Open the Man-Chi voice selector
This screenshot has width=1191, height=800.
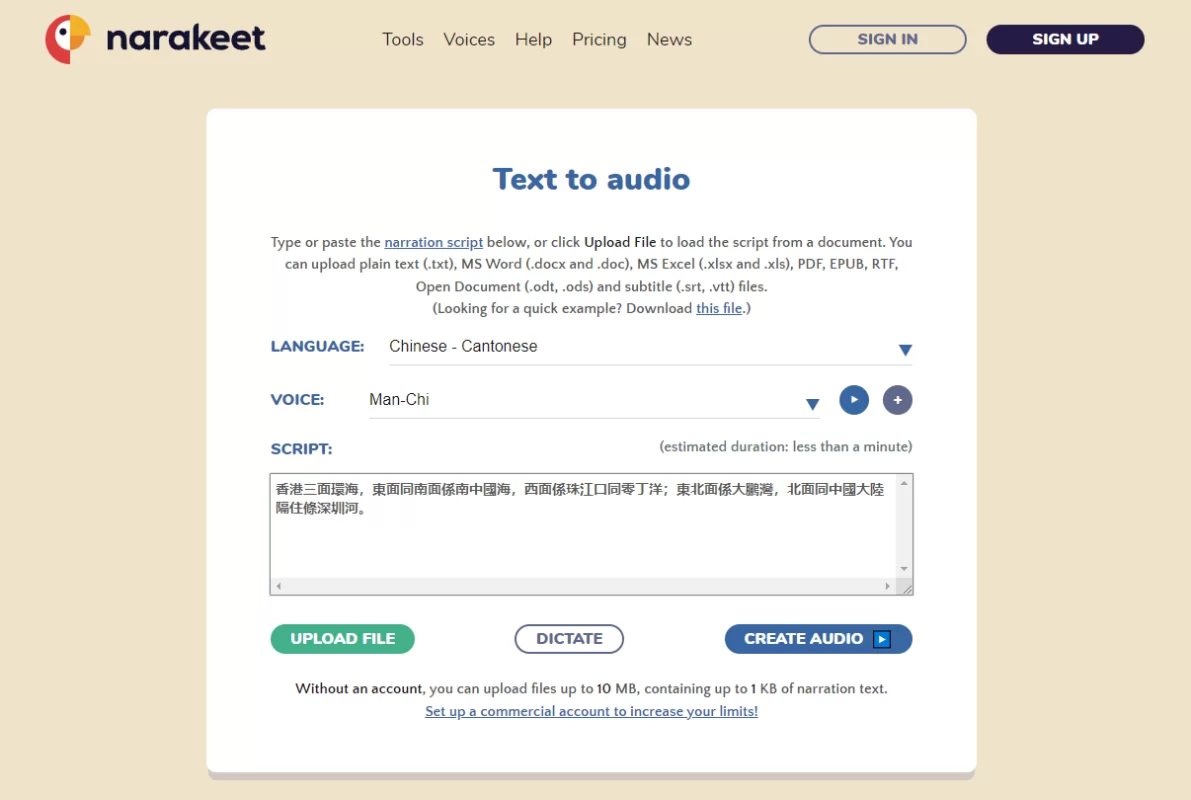[594, 400]
